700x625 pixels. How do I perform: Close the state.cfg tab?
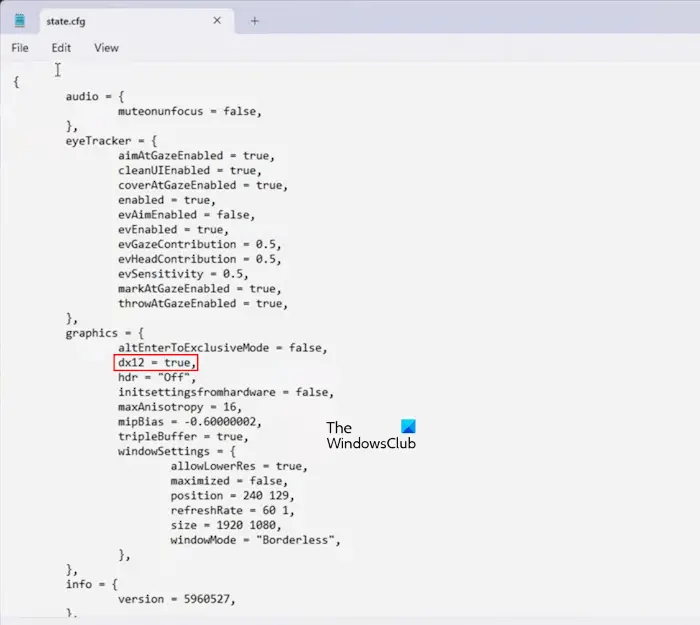[x=217, y=21]
